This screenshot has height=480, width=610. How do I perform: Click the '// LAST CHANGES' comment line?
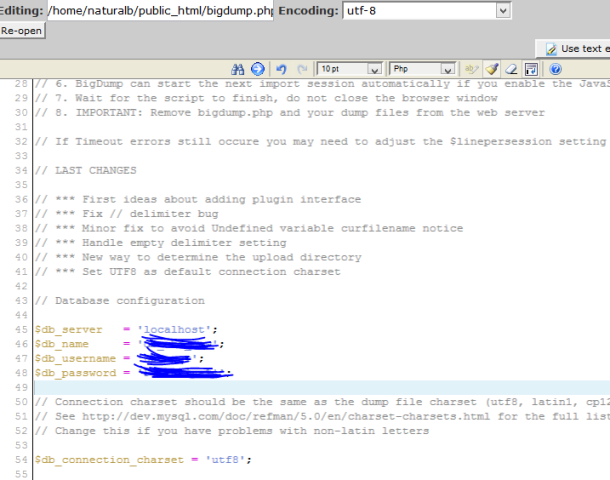[x=86, y=170]
